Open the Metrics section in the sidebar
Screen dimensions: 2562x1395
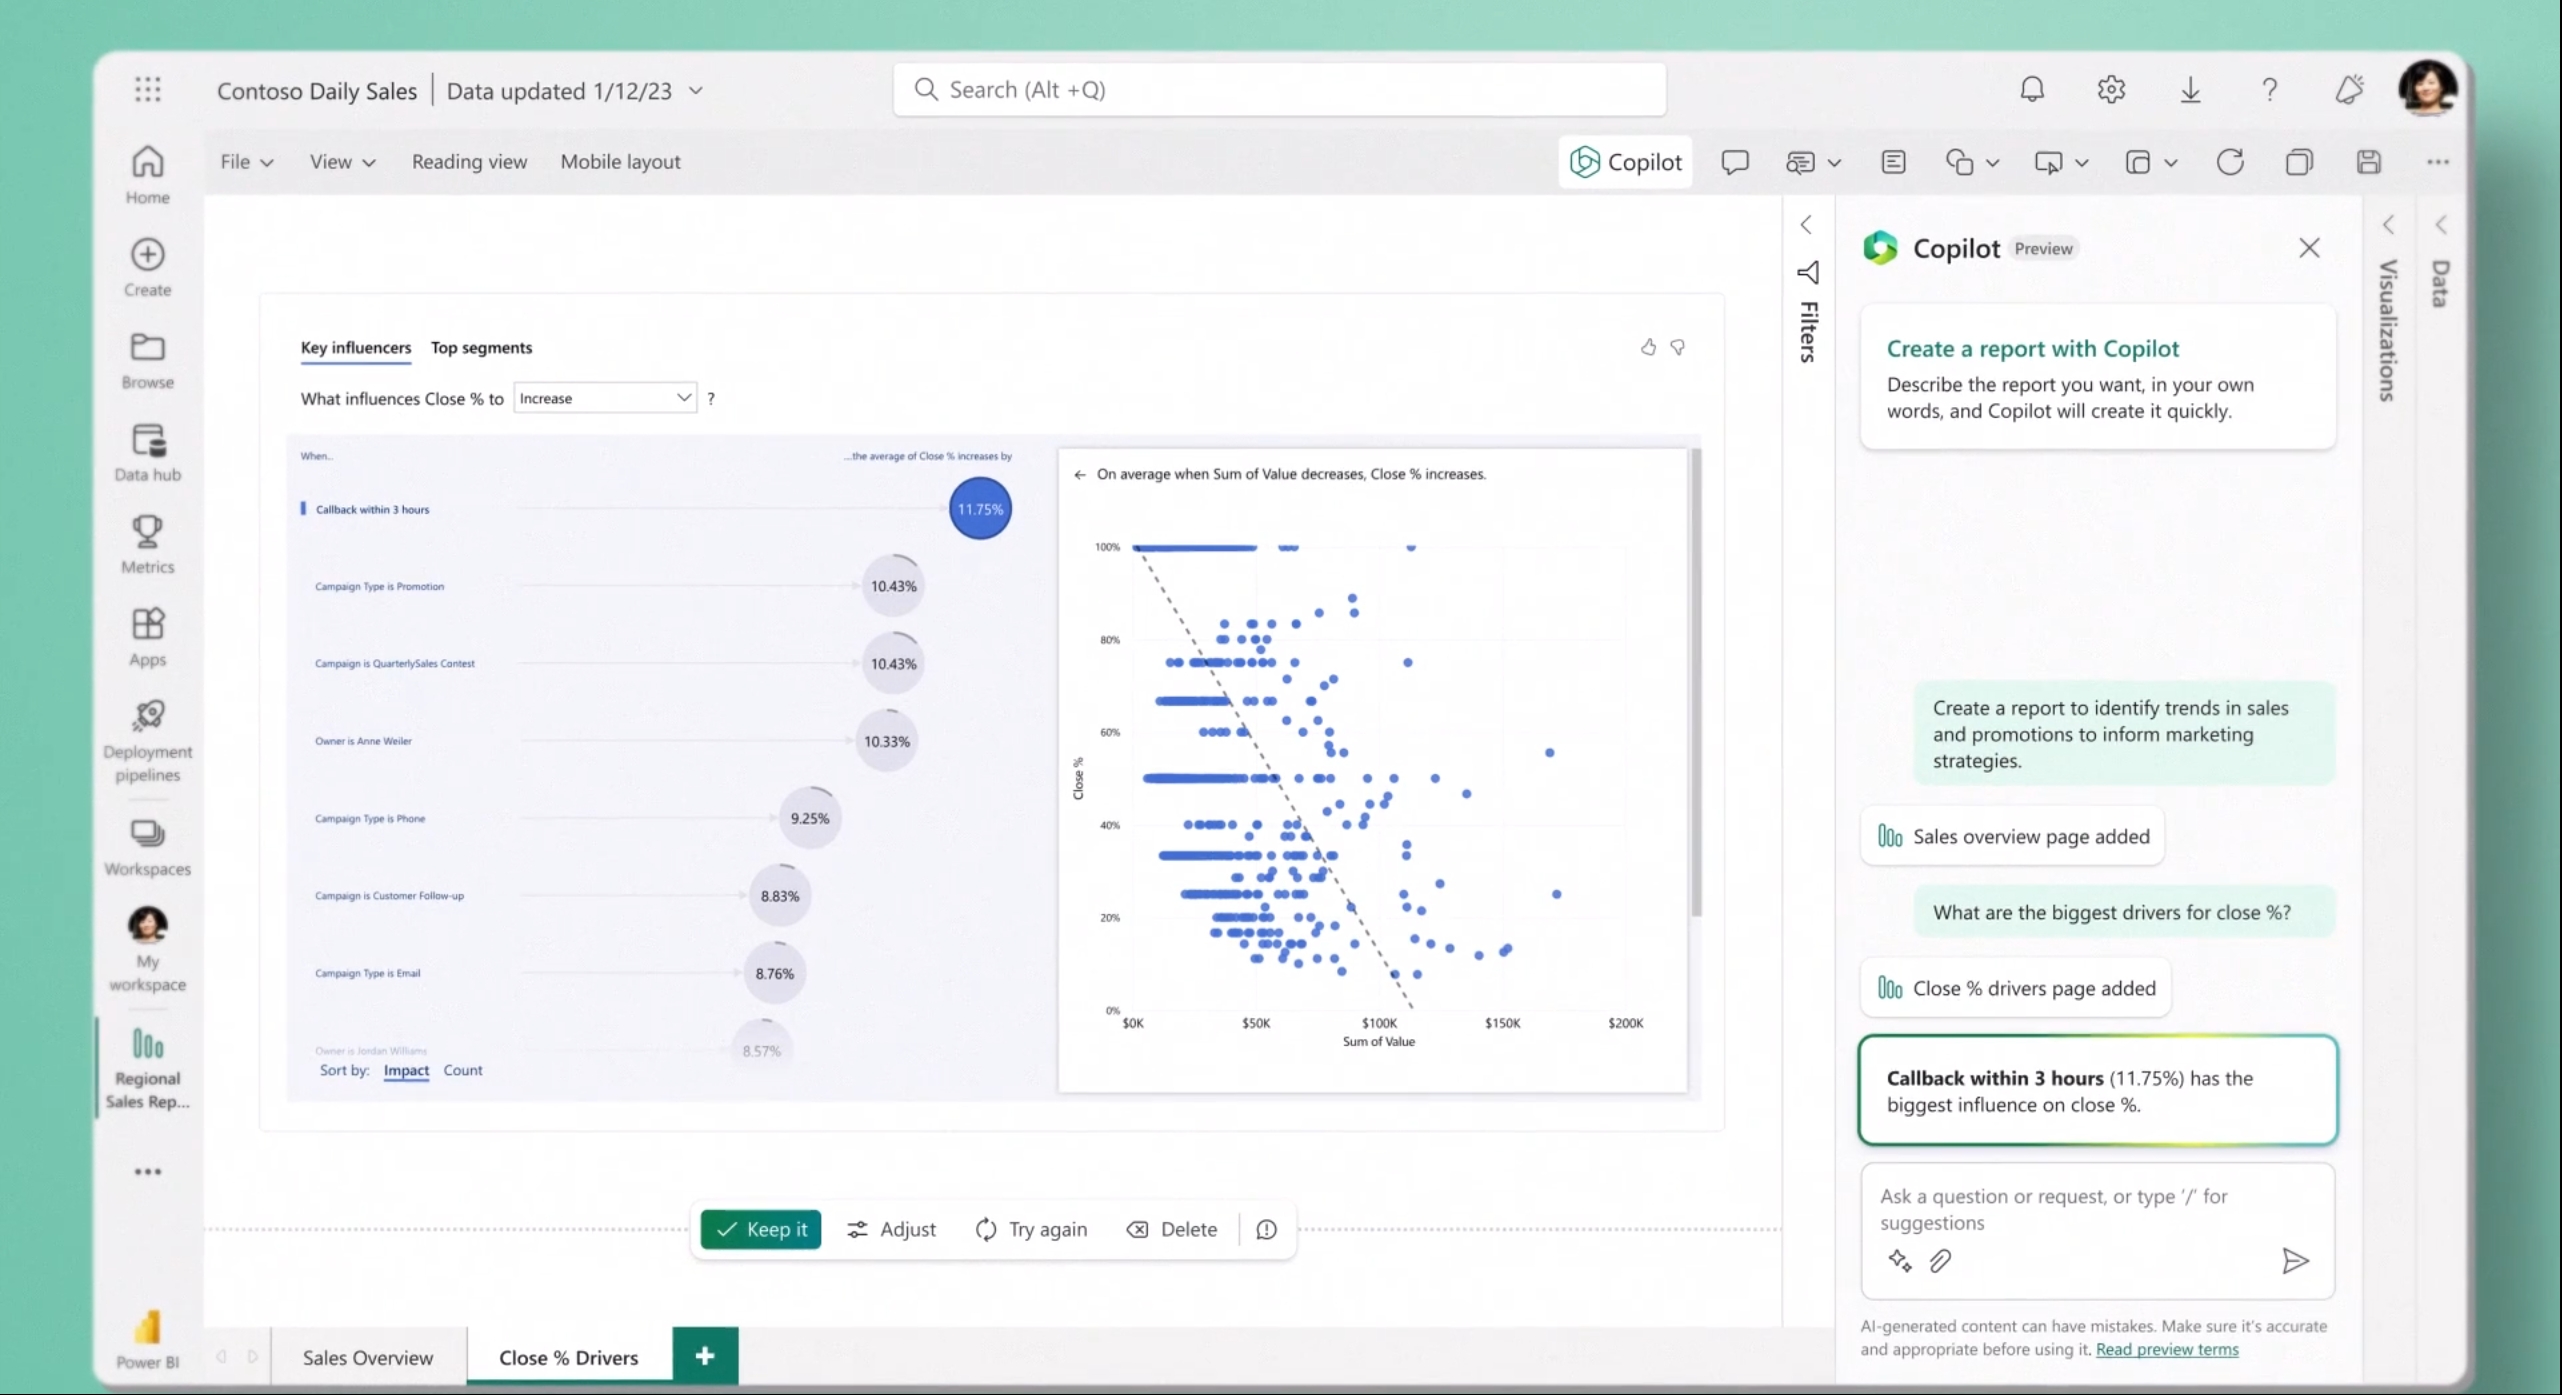(147, 543)
